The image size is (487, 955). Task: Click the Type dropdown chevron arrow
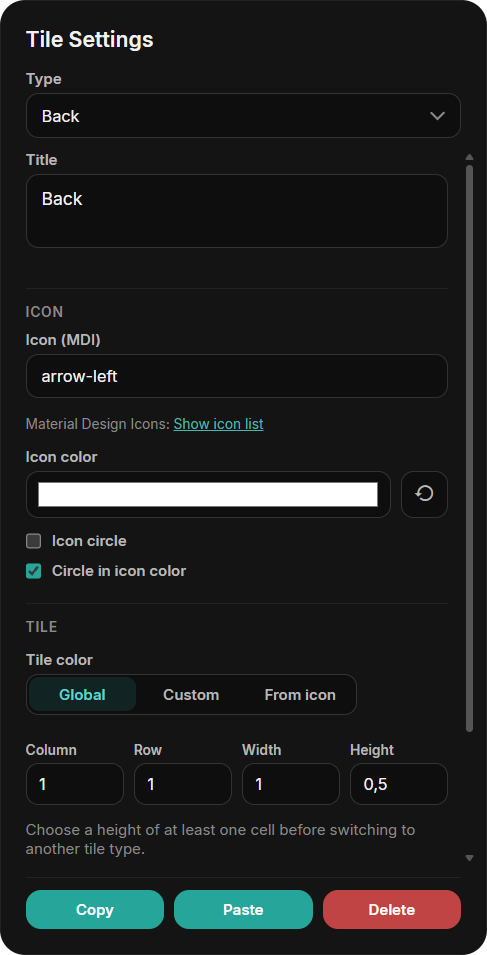coord(437,116)
